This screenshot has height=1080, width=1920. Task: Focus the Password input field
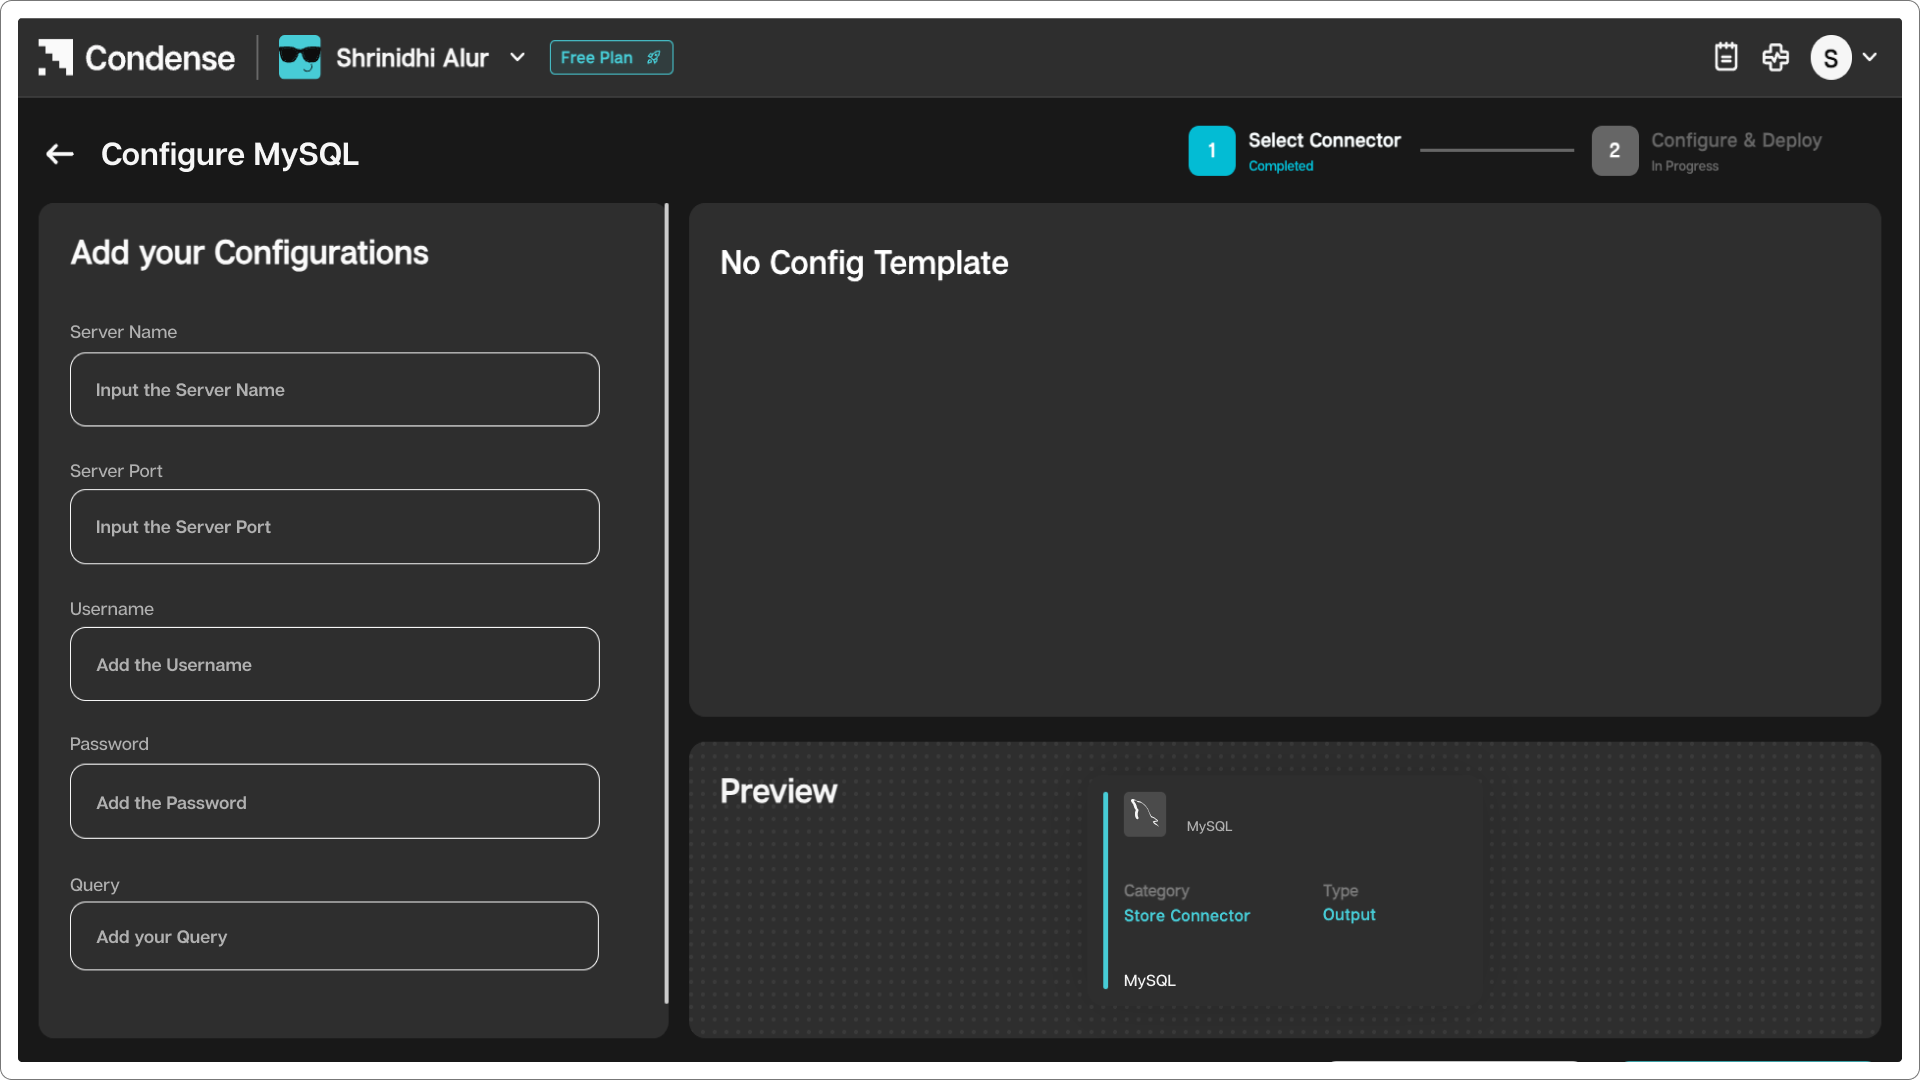point(335,801)
